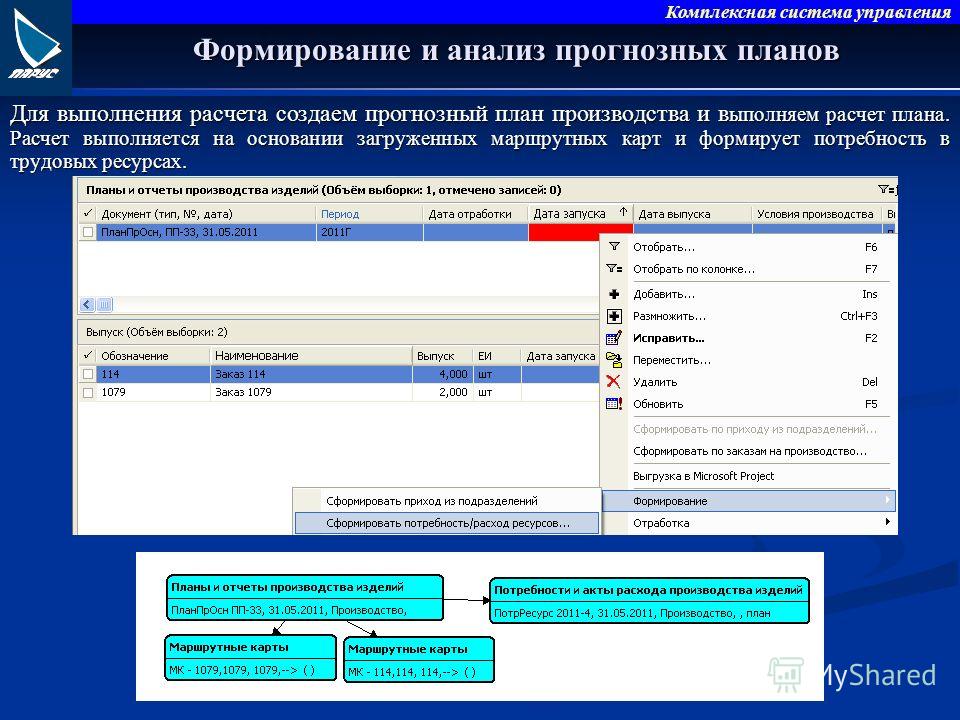
Task: Click the ПланПрОсн, ПП-33, 31.05.2011 cell
Action: (x=206, y=232)
